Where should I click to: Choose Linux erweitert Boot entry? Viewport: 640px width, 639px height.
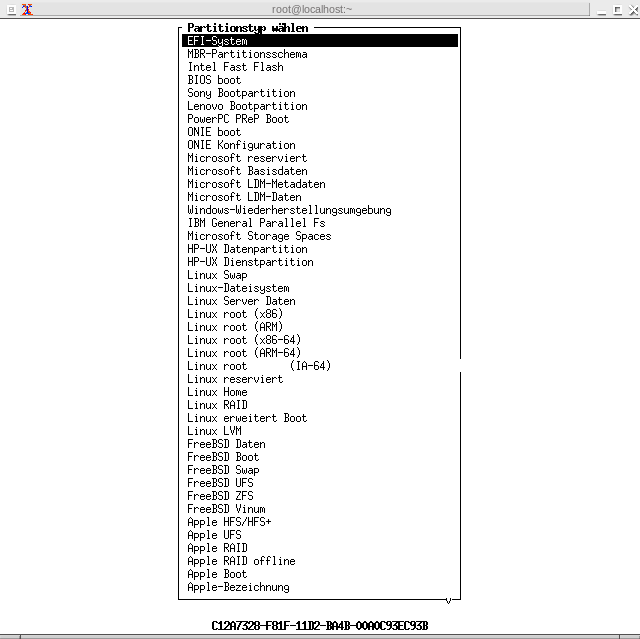tap(247, 418)
